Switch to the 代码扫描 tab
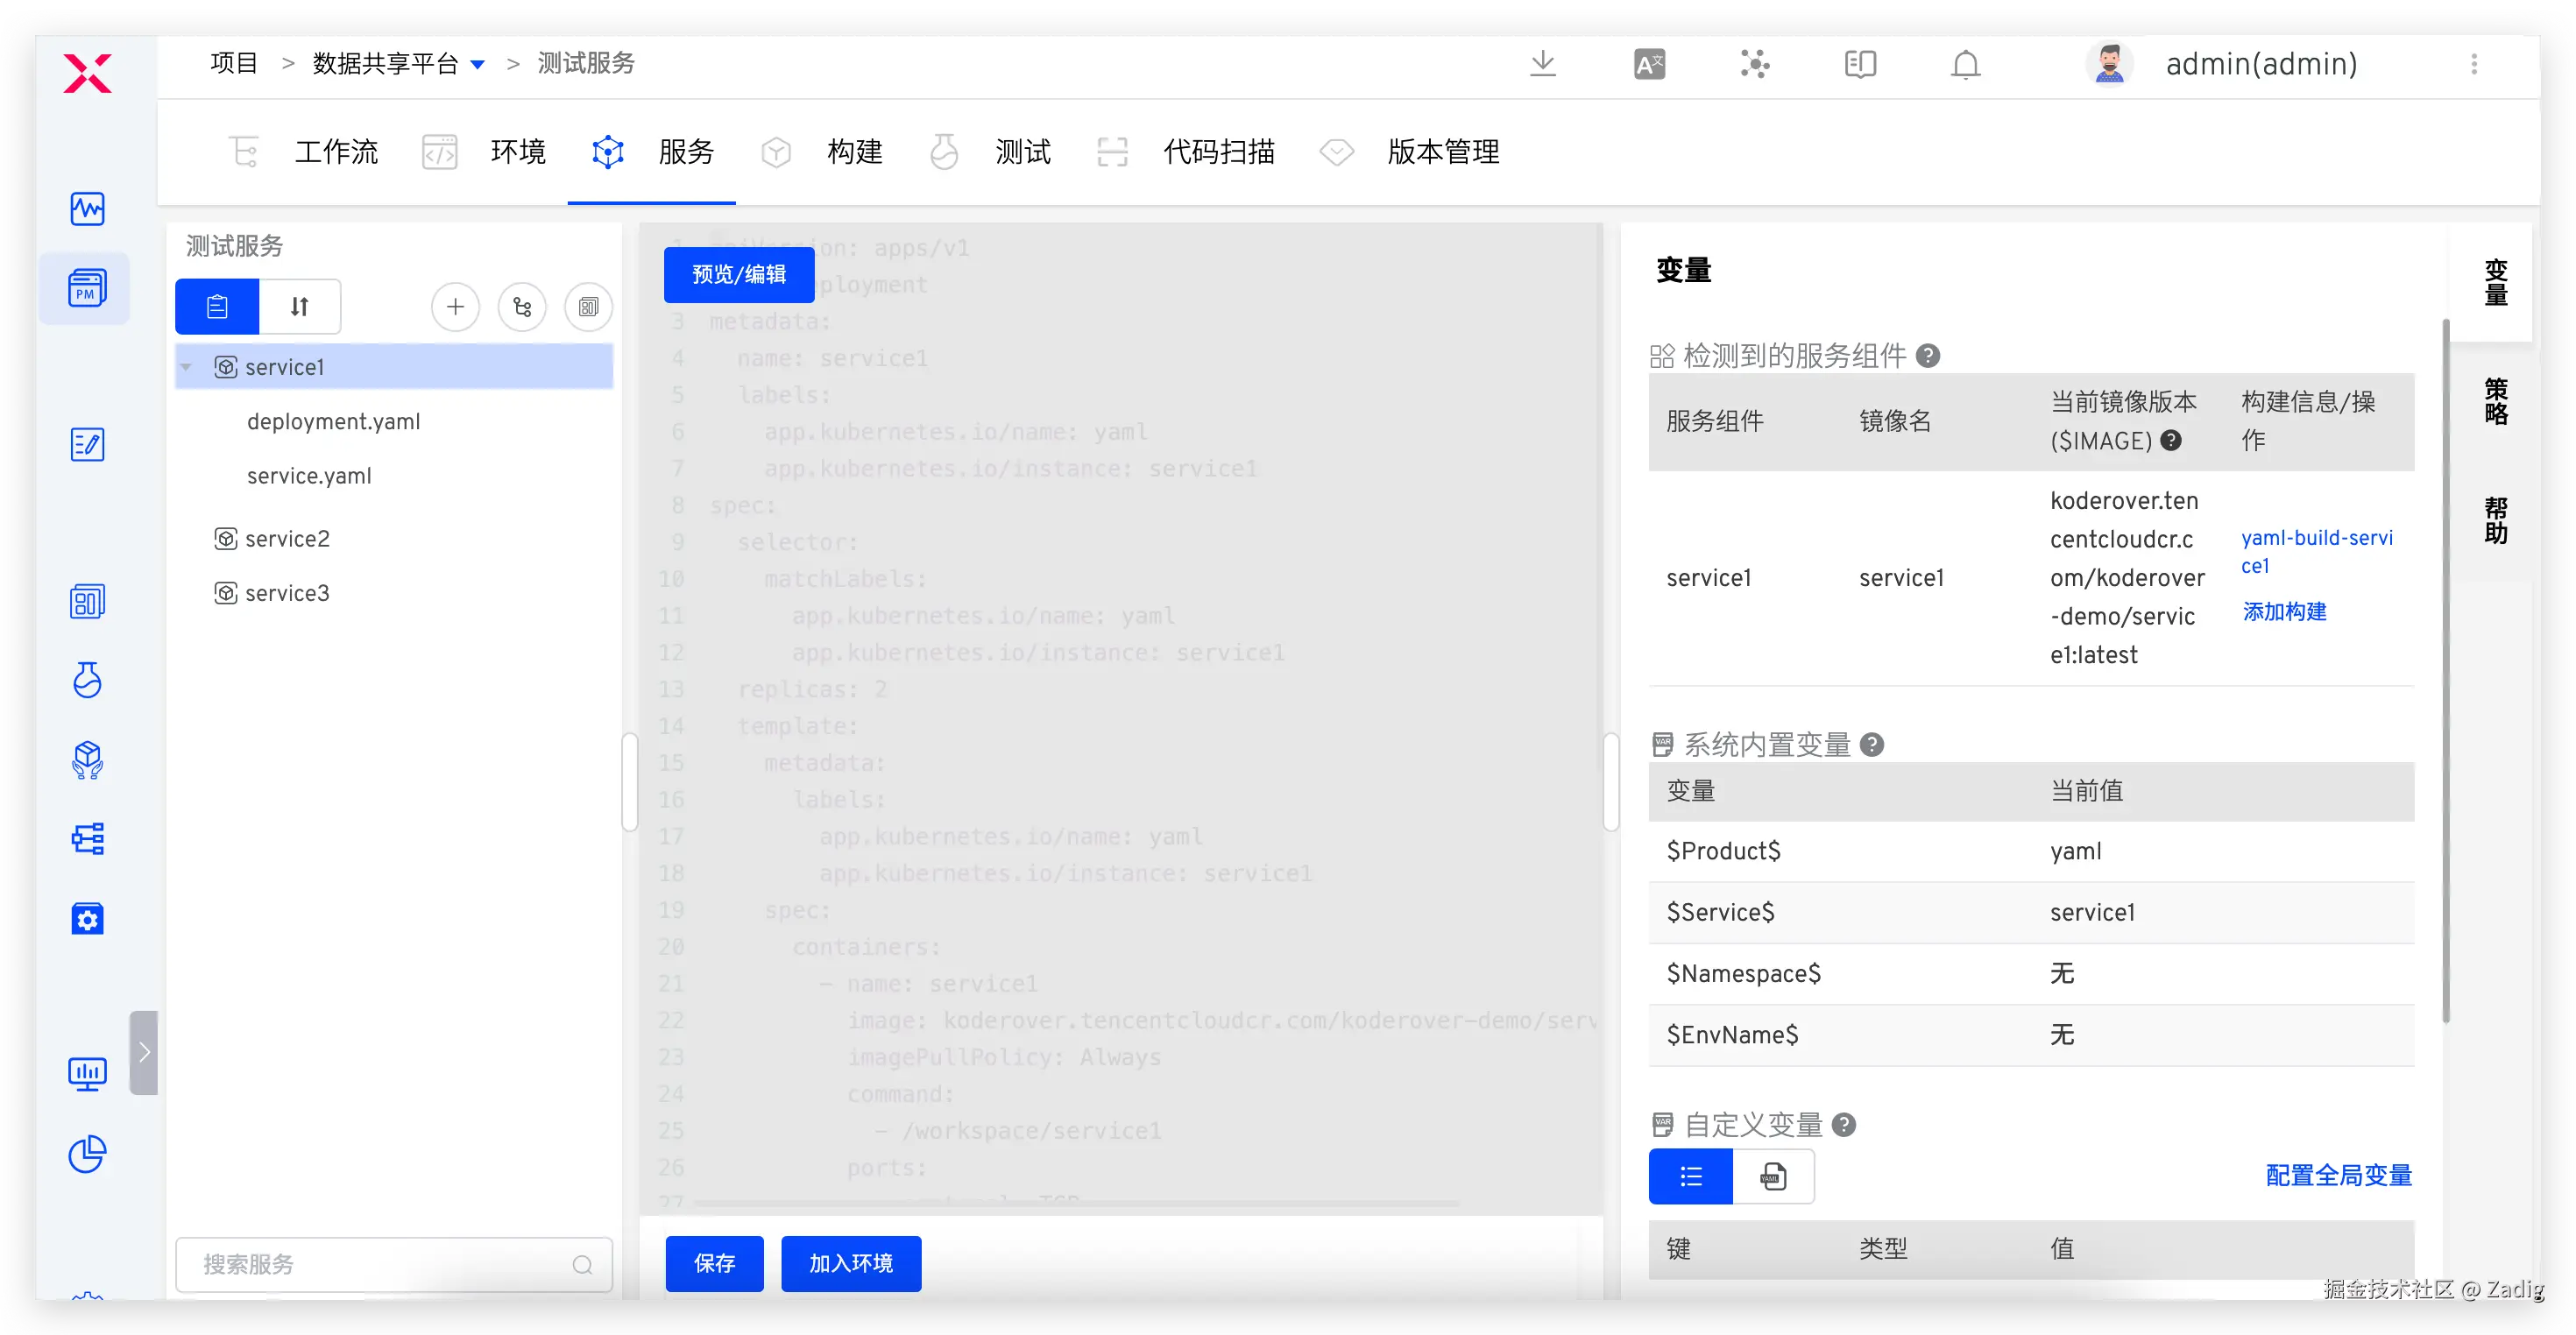The width and height of the screenshot is (2576, 1335). (x=1218, y=152)
